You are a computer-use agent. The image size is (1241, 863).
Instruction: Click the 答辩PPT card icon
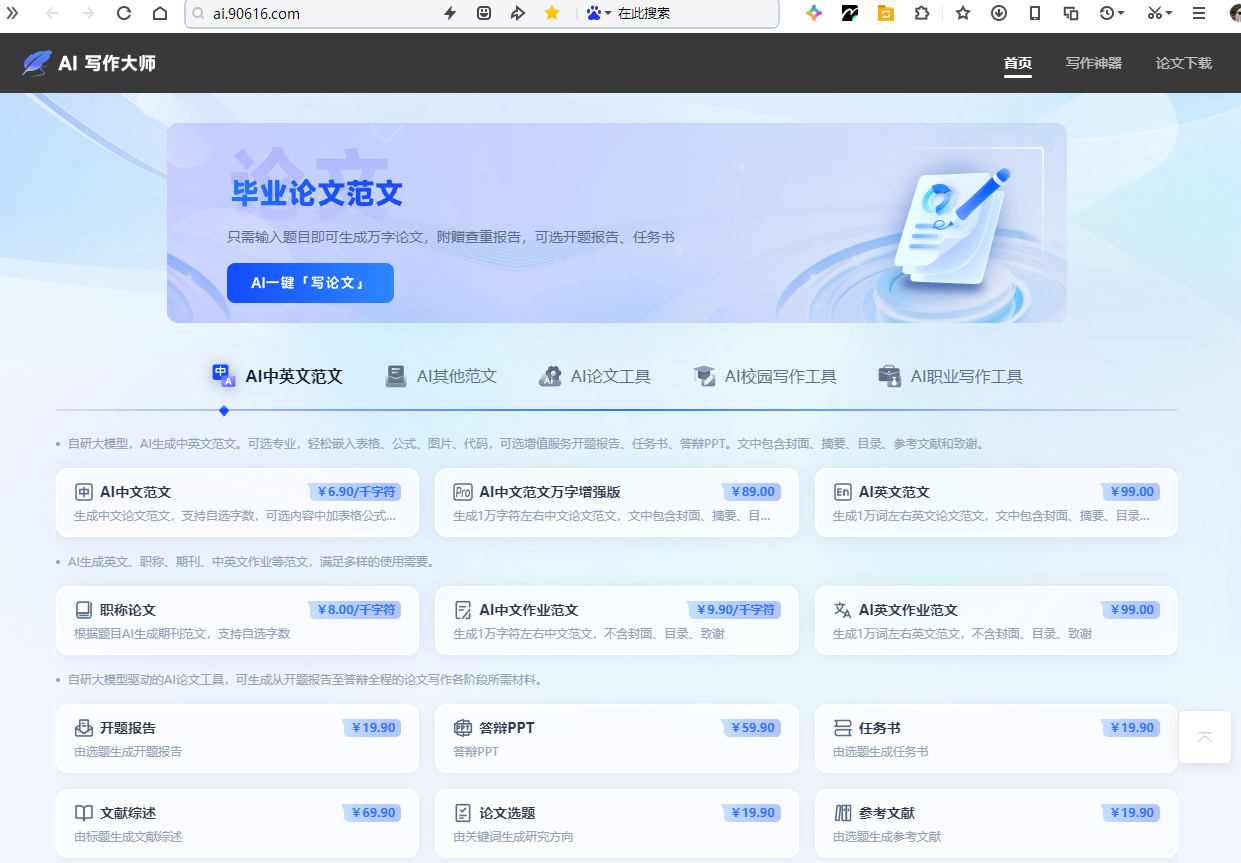(463, 728)
